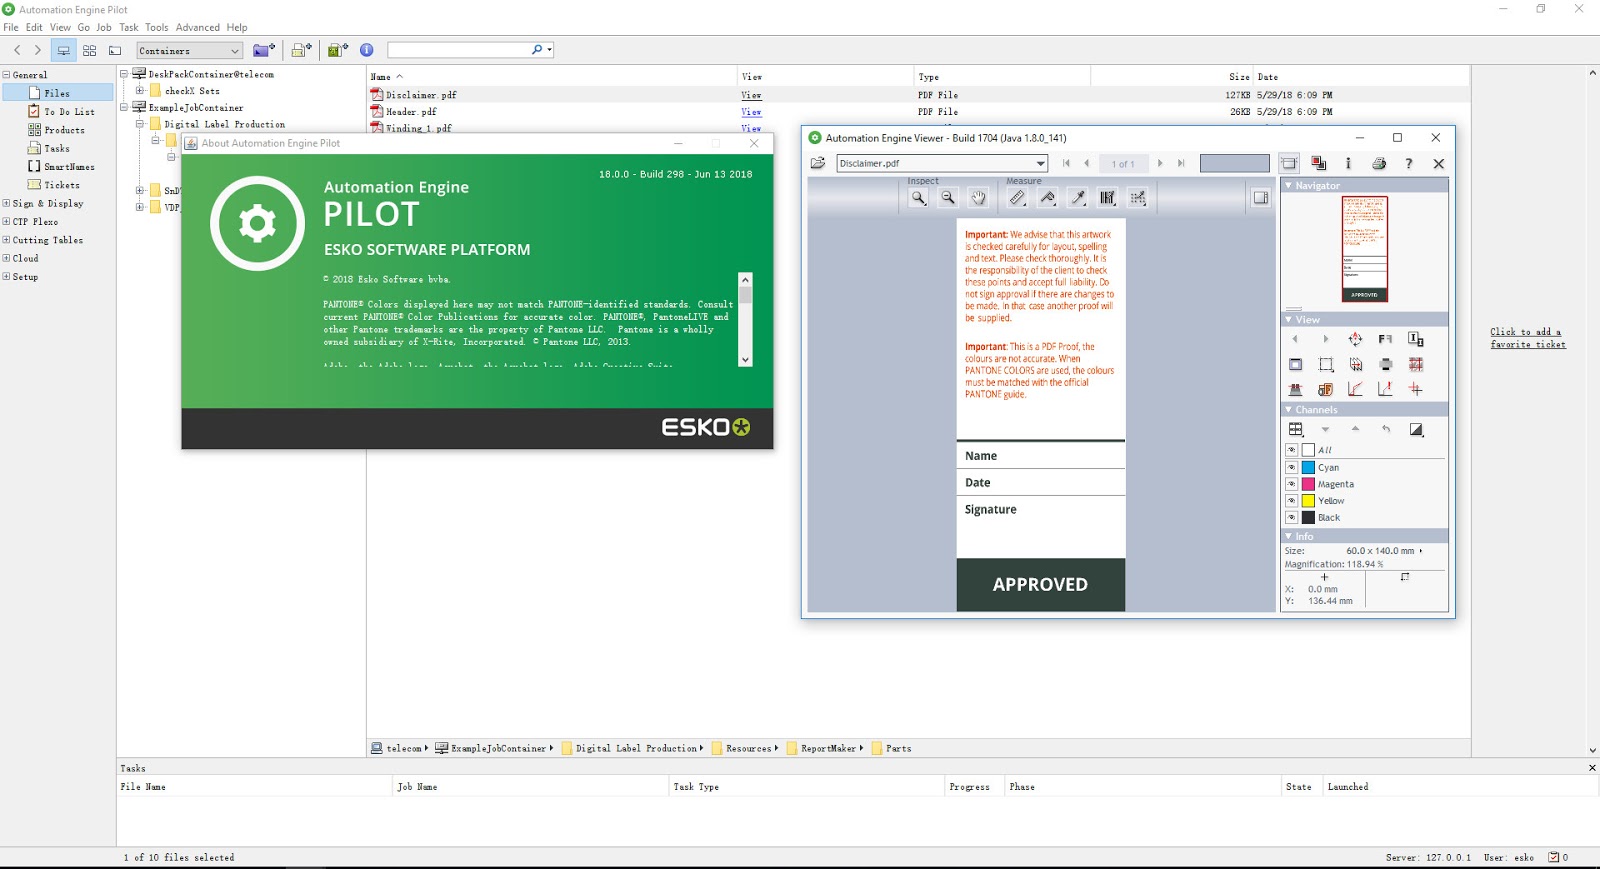Hide the Yellow channel via eye icon
Viewport: 1600px width, 869px height.
tap(1291, 501)
